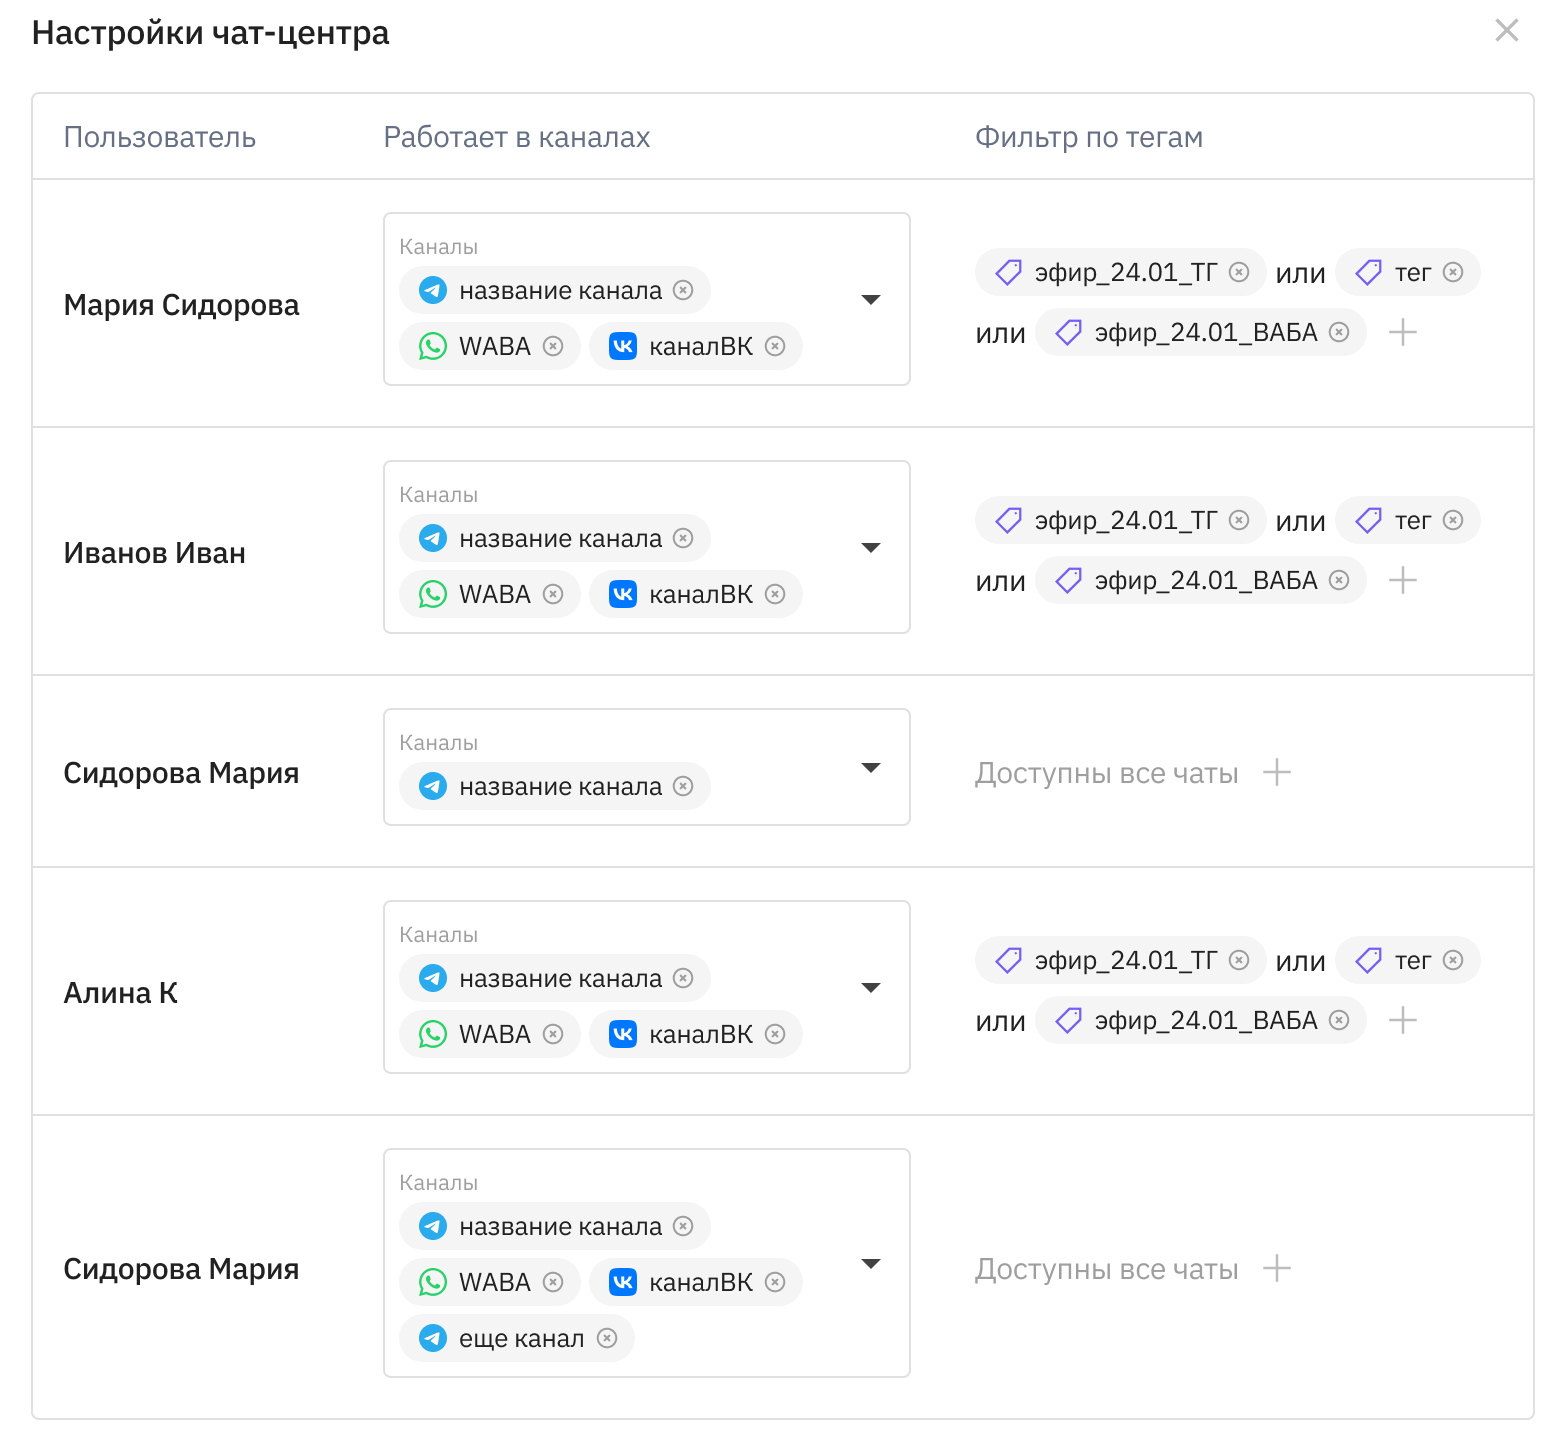The image size is (1561, 1431).
Task: Open dropdown in single-channel Сидорова Мария row
Action: click(x=871, y=767)
